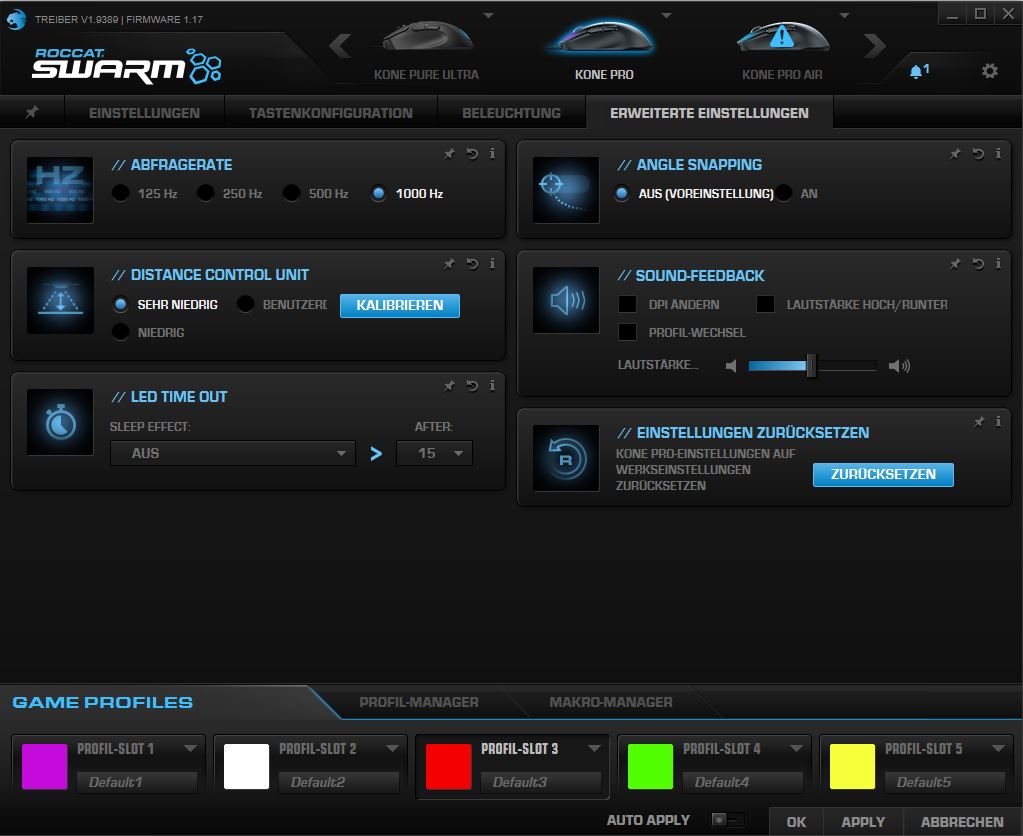
Task: Select 125 Hz polling rate
Action: click(x=121, y=193)
